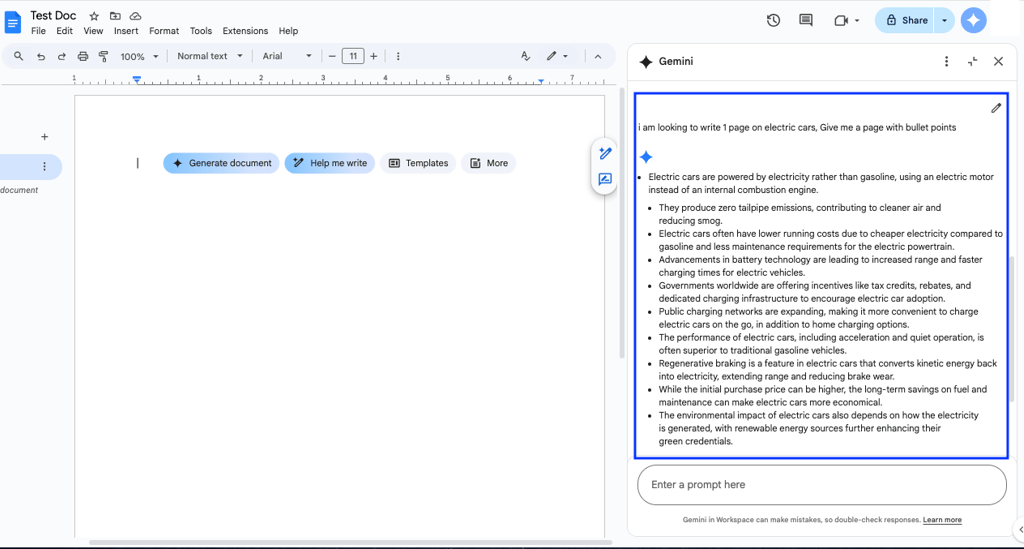1024x549 pixels.
Task: Check cloud save status icon
Action: pos(135,16)
